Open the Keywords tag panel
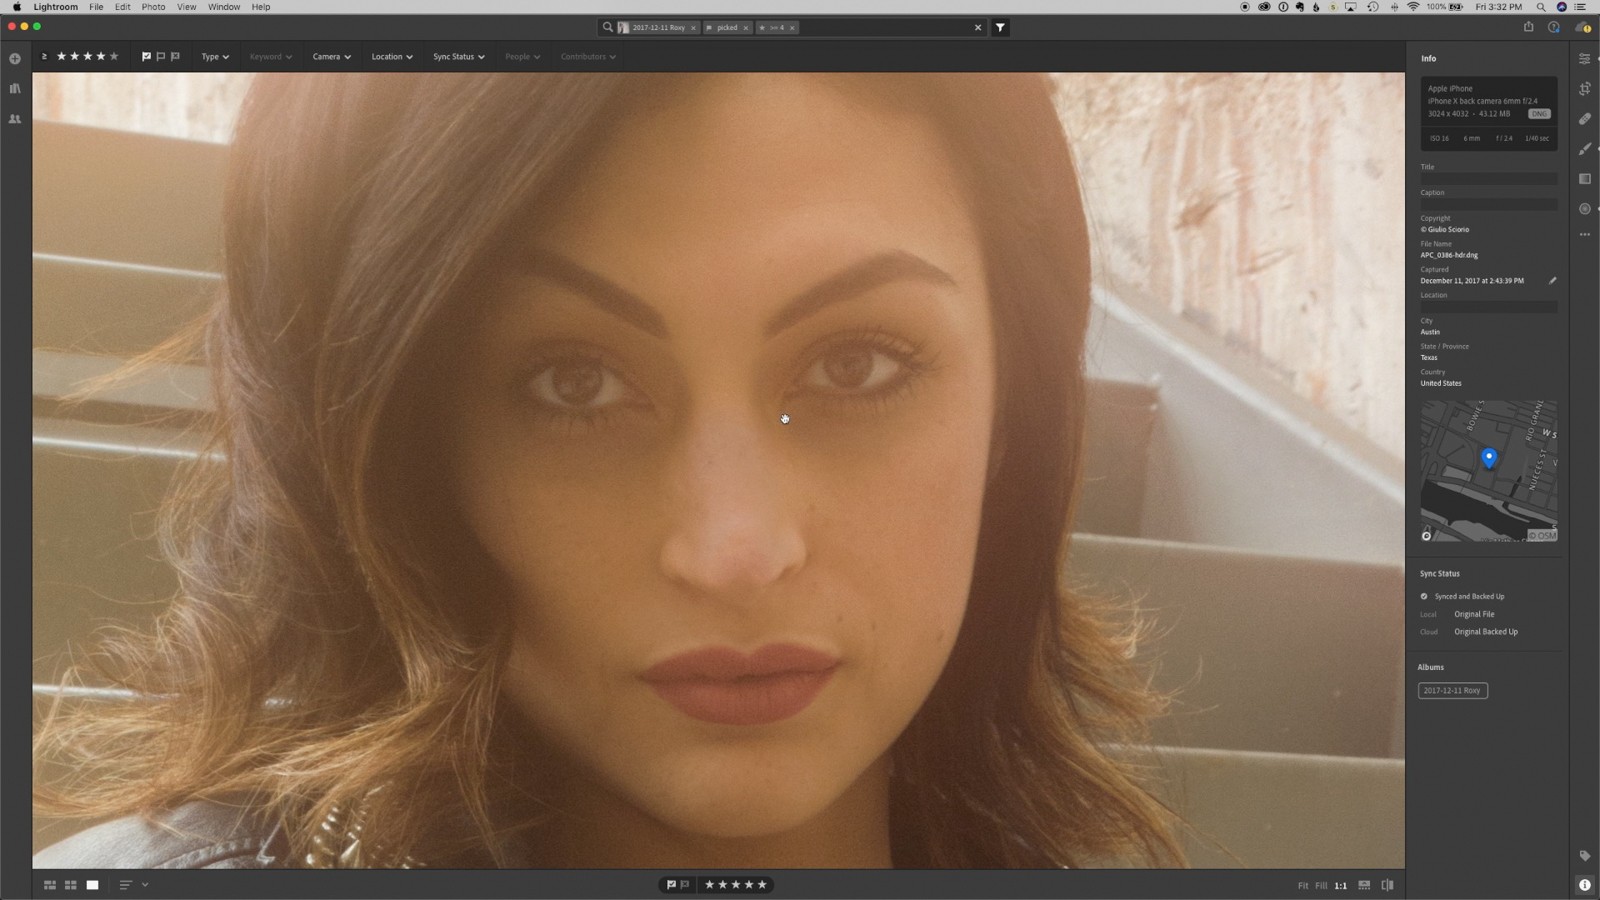 tap(1585, 856)
